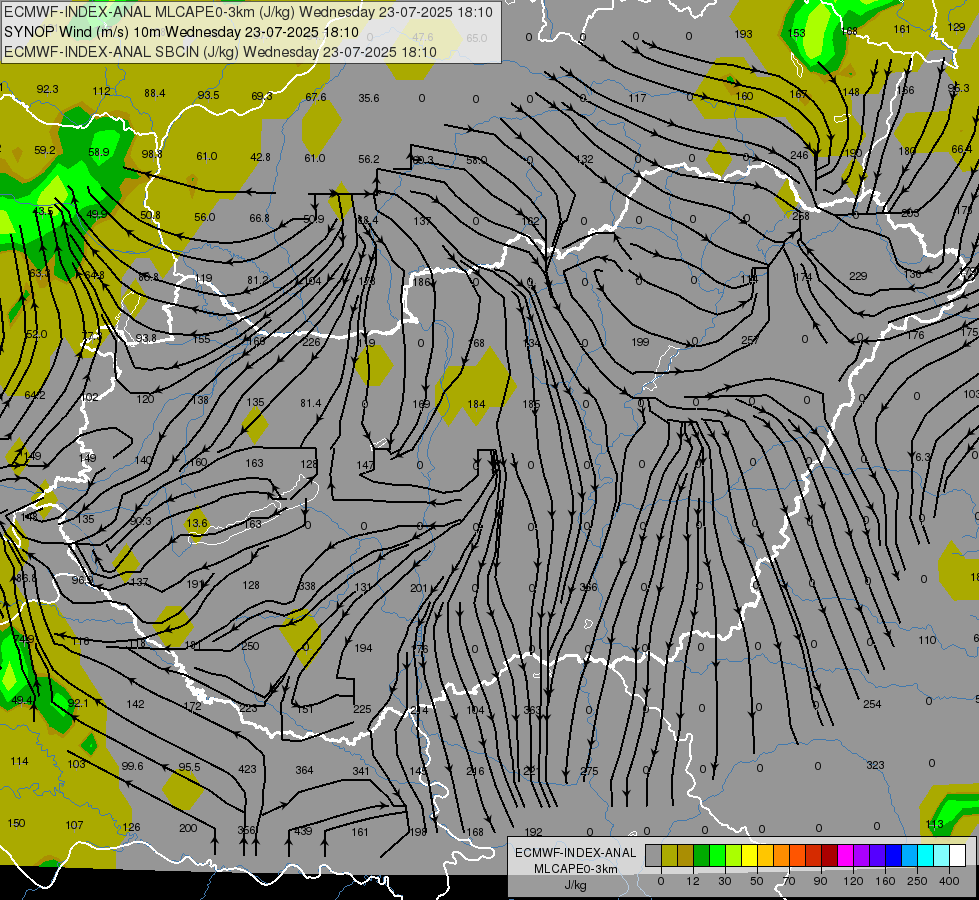Image resolution: width=979 pixels, height=900 pixels.
Task: Click the map value 92.3
Action: coord(47,89)
